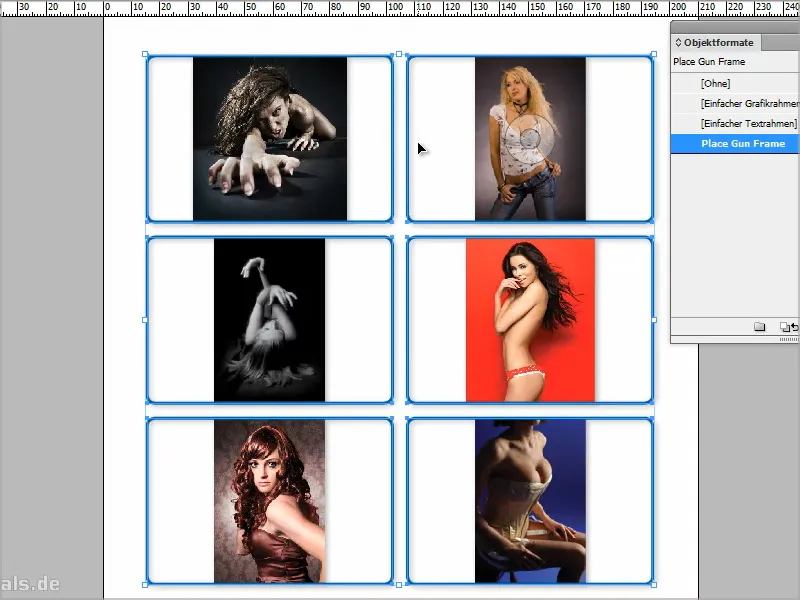
Task: Select the black-and-white dancer image frame
Action: [x=269, y=320]
